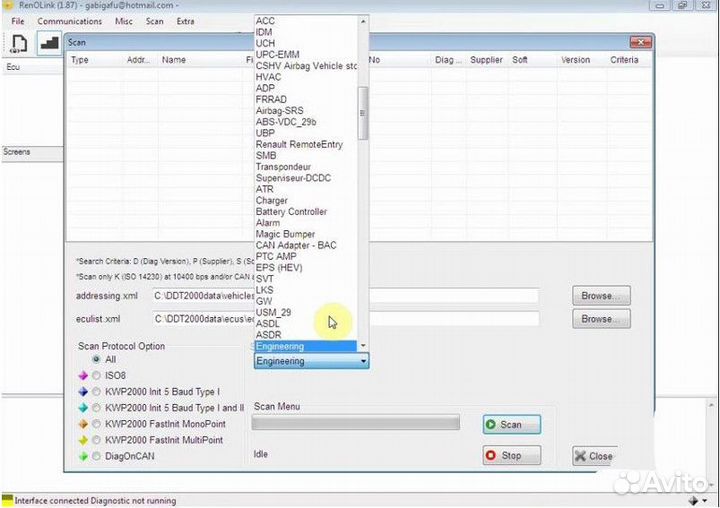This screenshot has height=508, width=720.
Task: Click dropdown list scroll up arrow
Action: [x=363, y=21]
